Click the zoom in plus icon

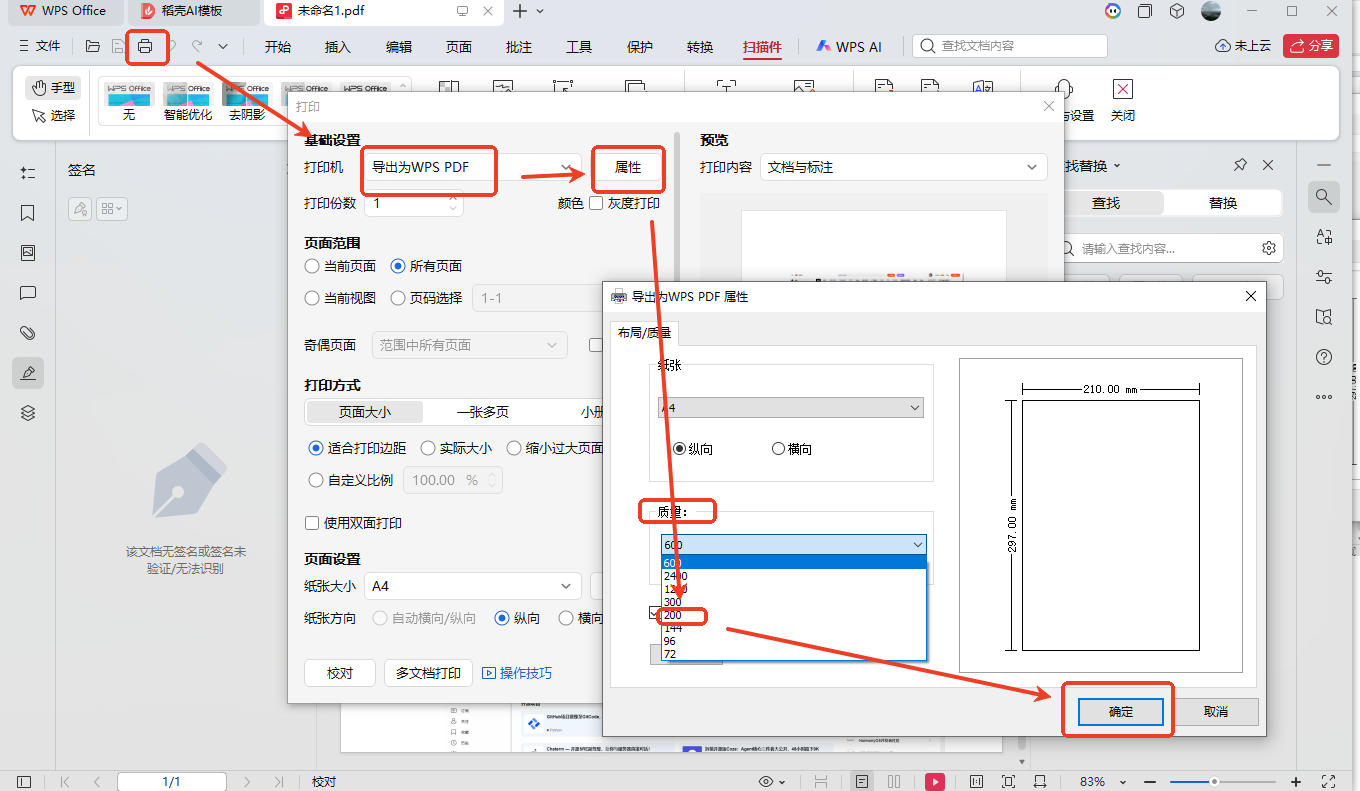tap(1296, 781)
